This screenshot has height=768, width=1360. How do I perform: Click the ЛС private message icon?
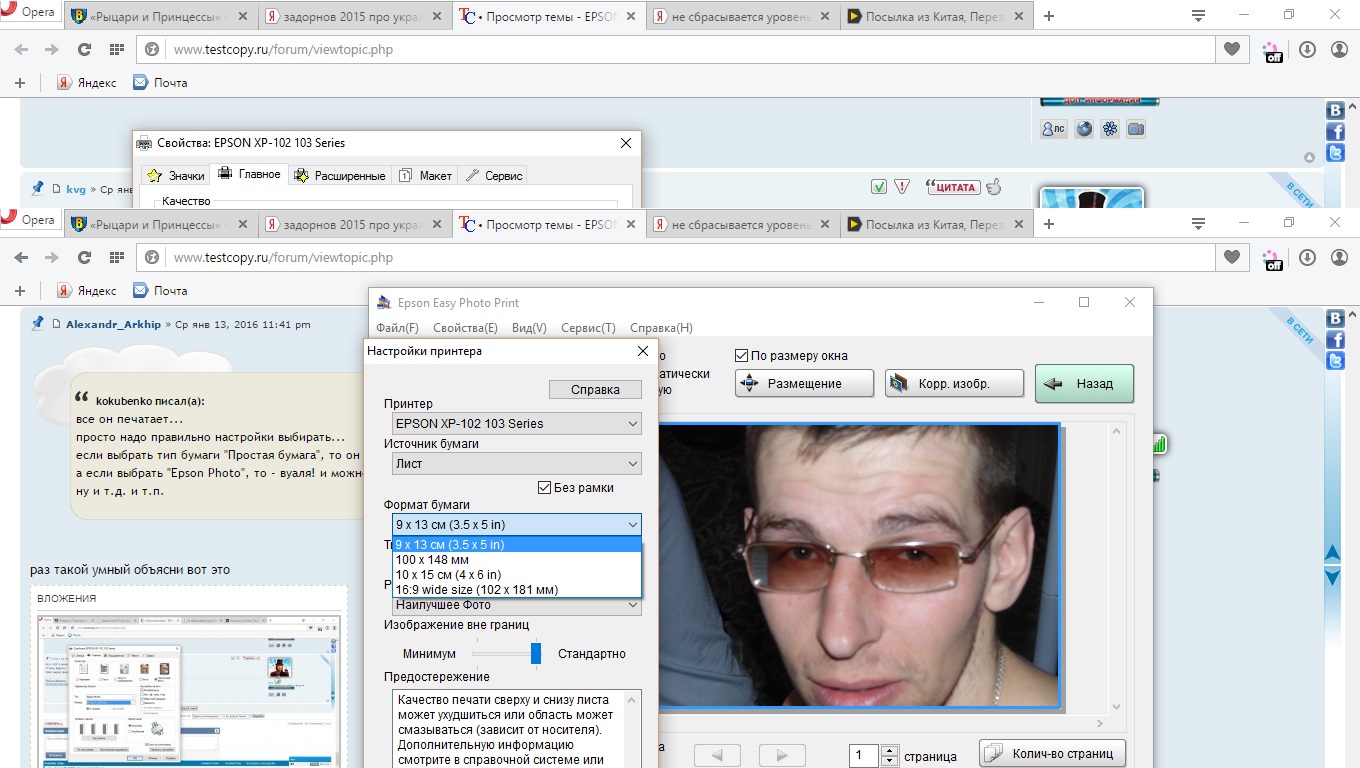[1053, 129]
